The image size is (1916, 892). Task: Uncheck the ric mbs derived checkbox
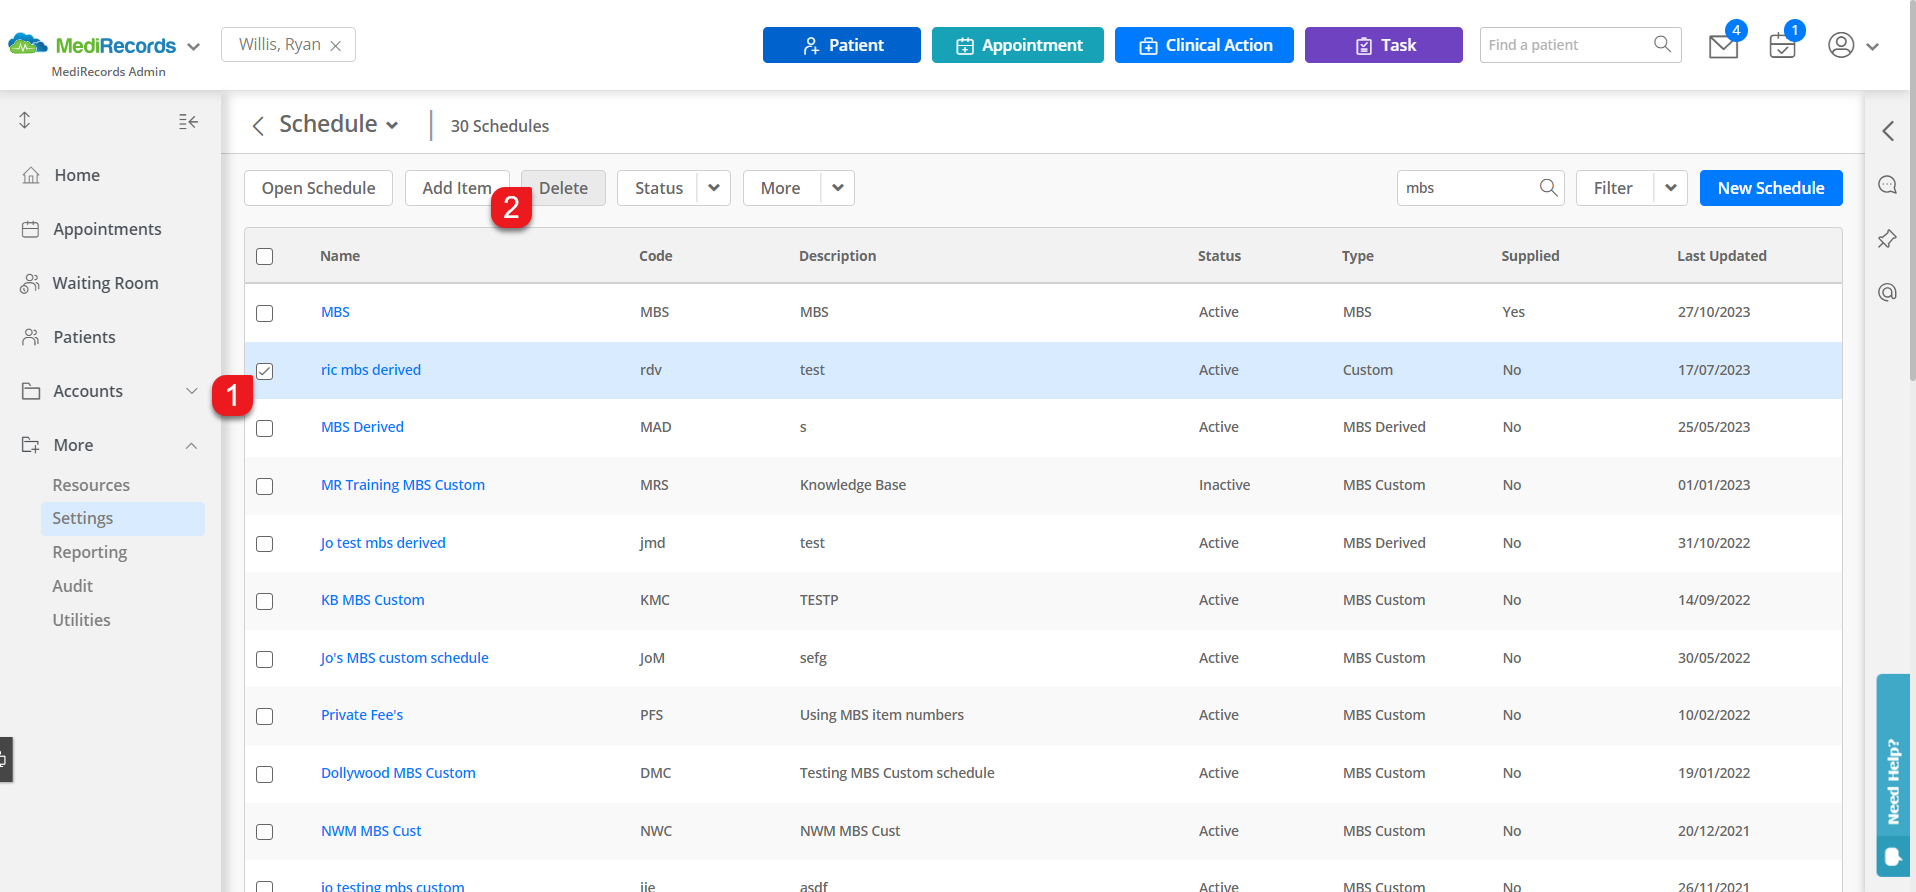(264, 371)
